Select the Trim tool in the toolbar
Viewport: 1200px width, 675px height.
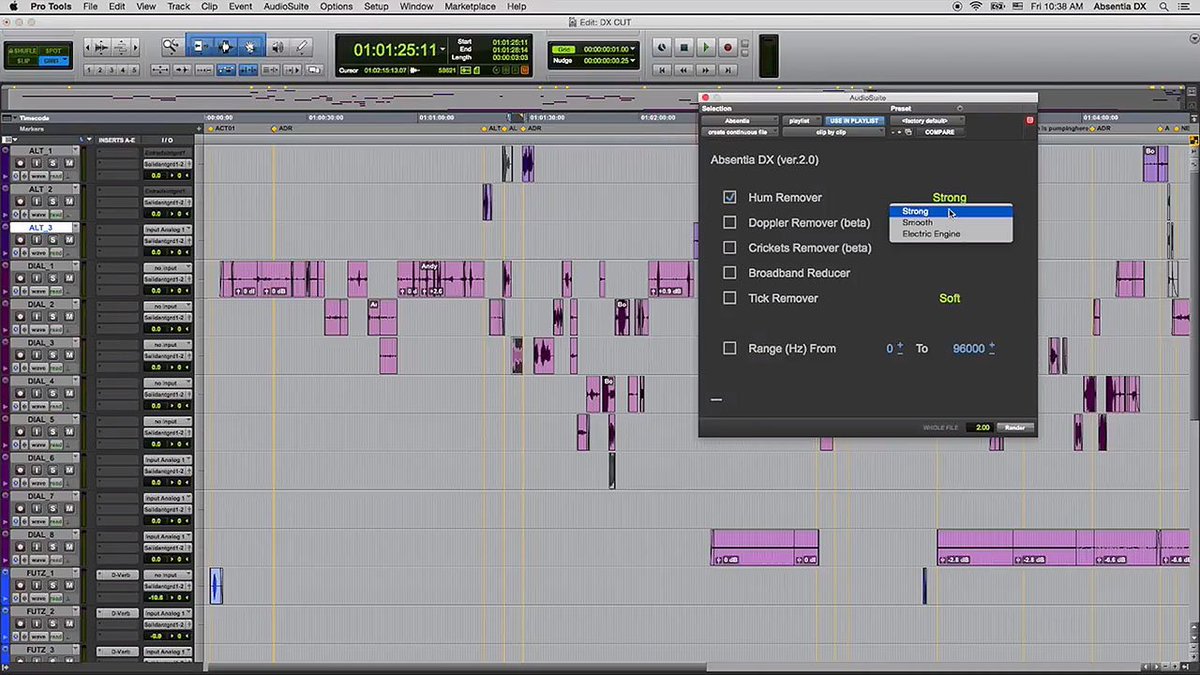click(200, 46)
